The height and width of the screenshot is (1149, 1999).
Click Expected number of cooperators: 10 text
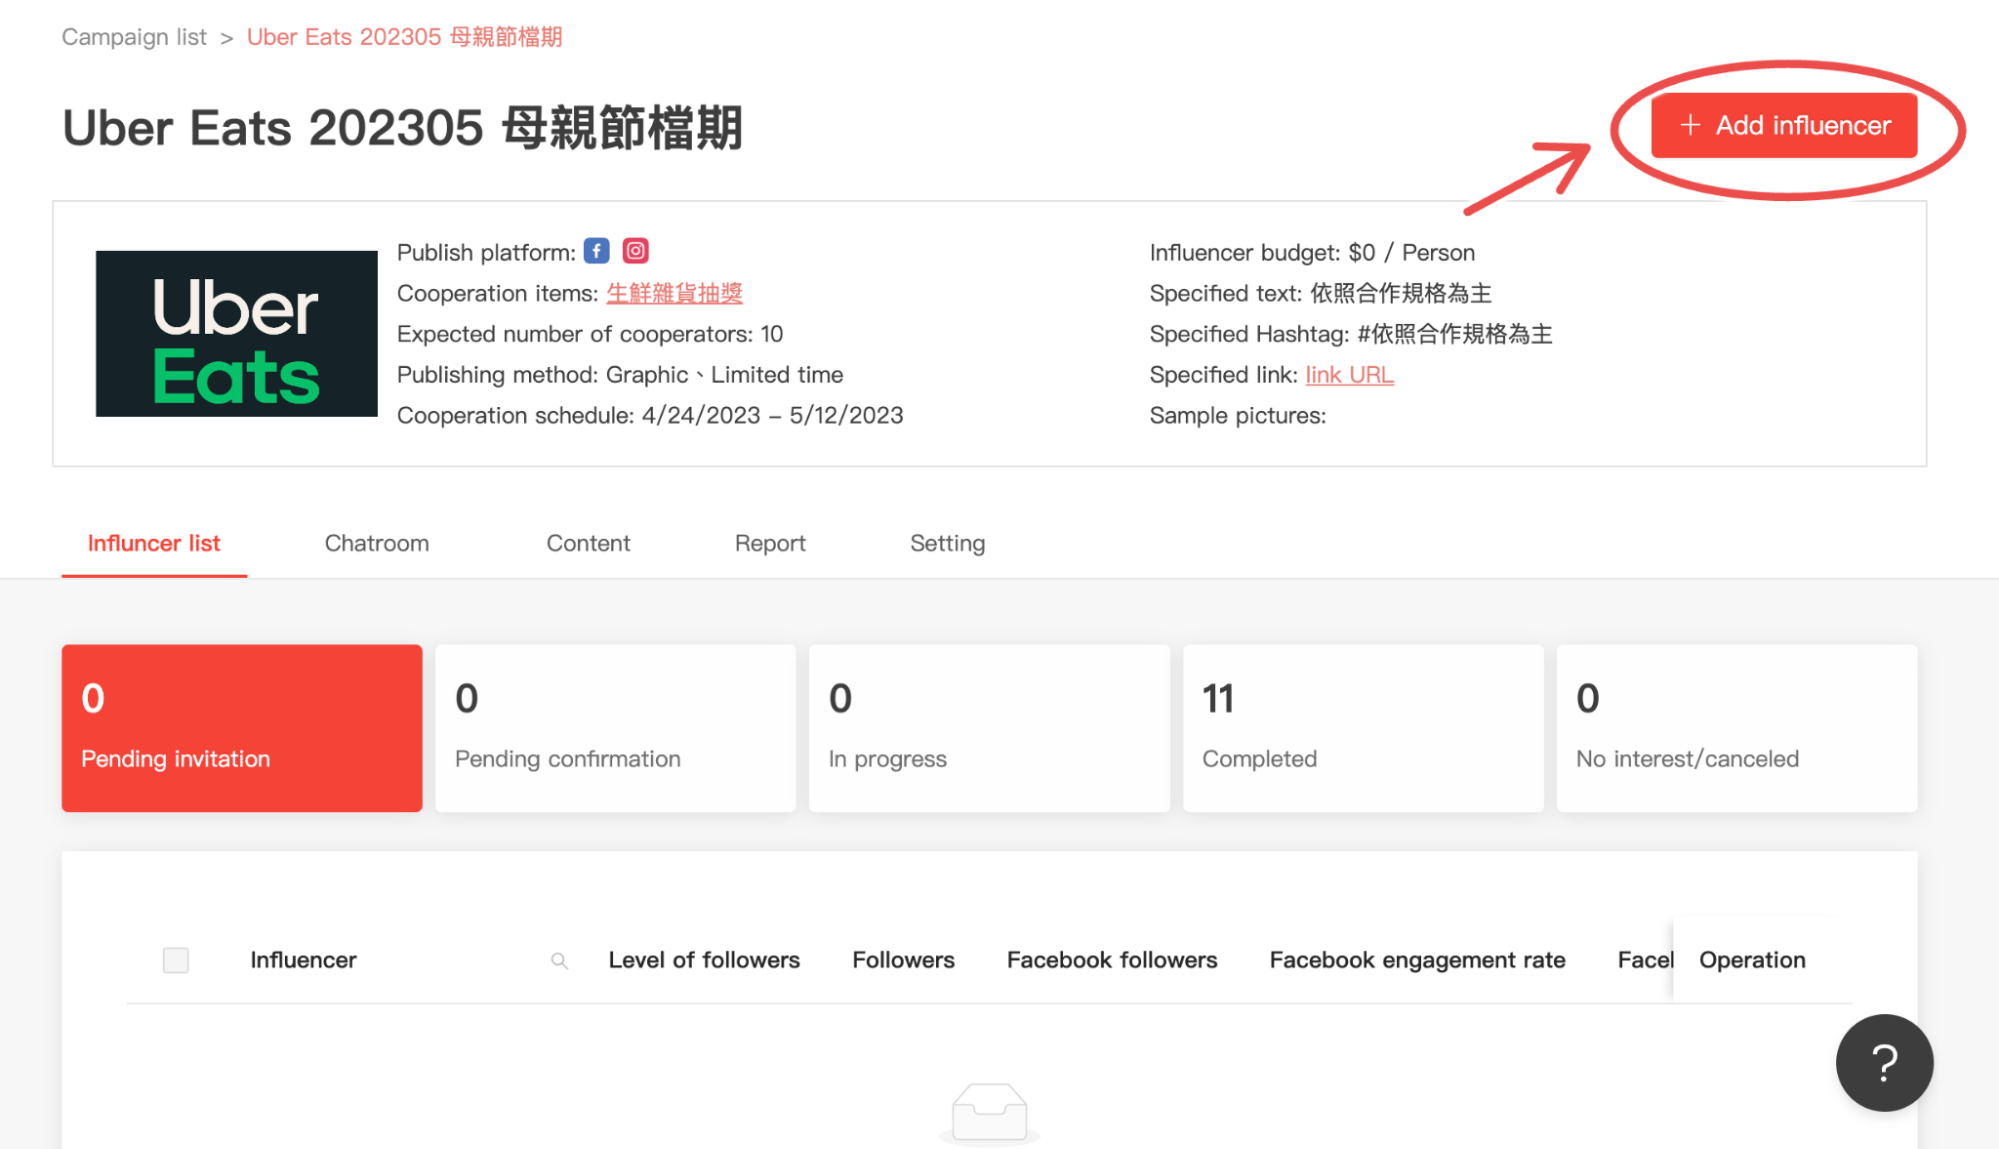[590, 334]
